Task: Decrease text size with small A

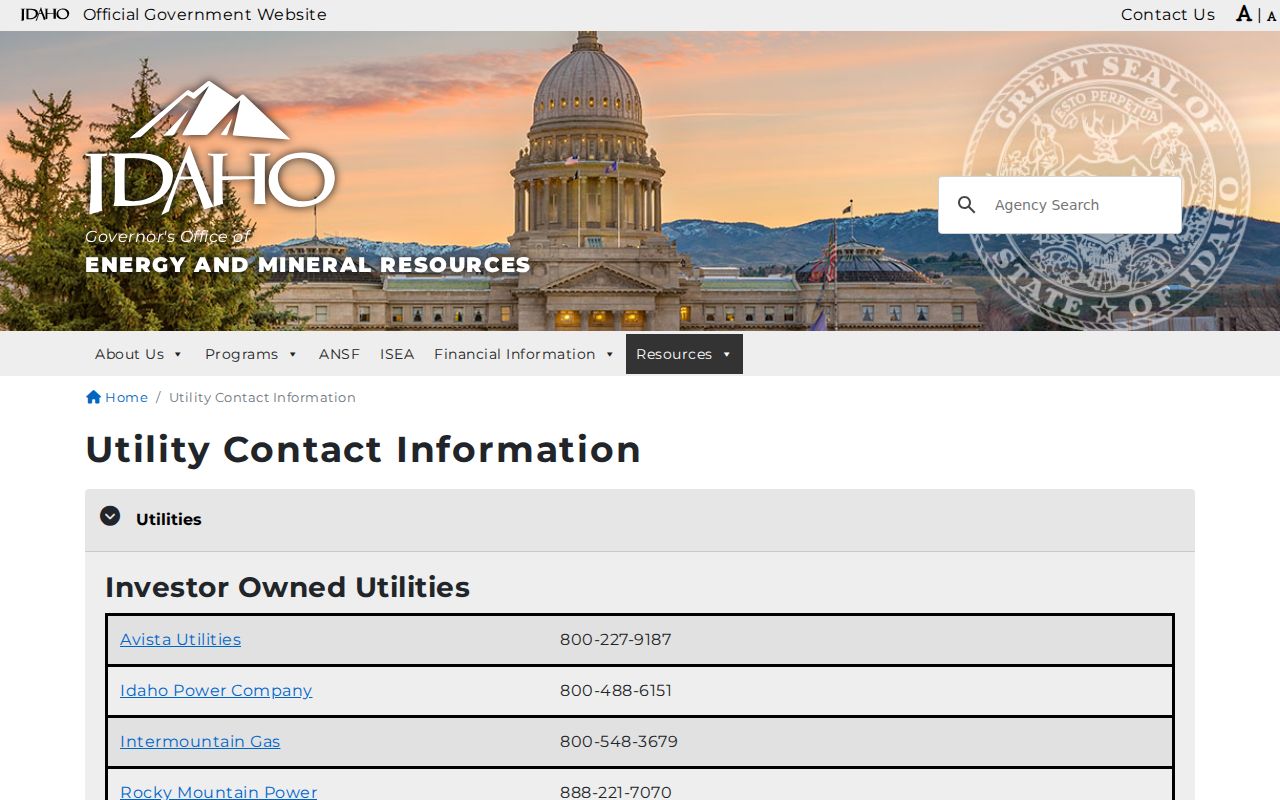Action: pos(1271,16)
